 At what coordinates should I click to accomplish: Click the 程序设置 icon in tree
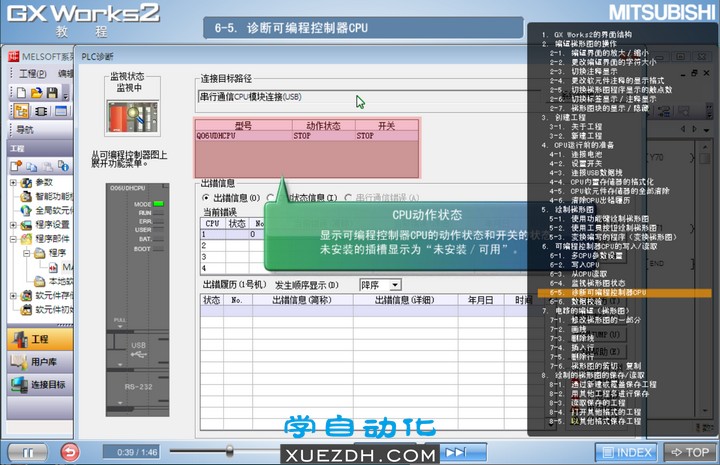(27, 224)
